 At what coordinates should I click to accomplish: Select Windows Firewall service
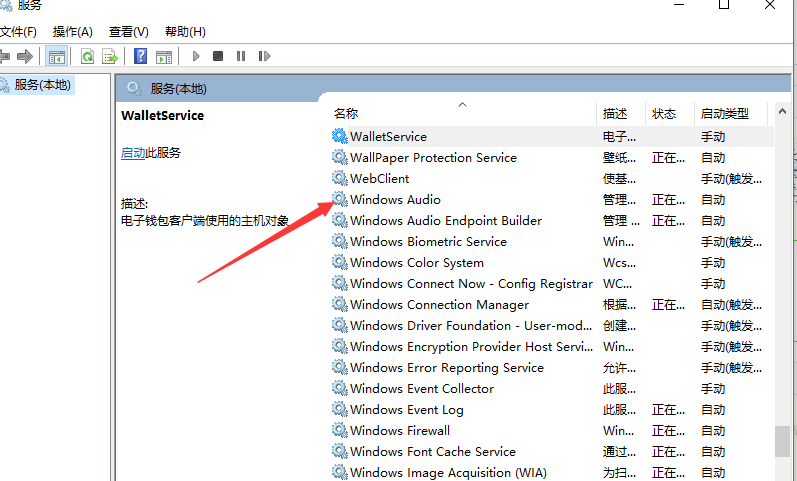click(x=552, y=431)
